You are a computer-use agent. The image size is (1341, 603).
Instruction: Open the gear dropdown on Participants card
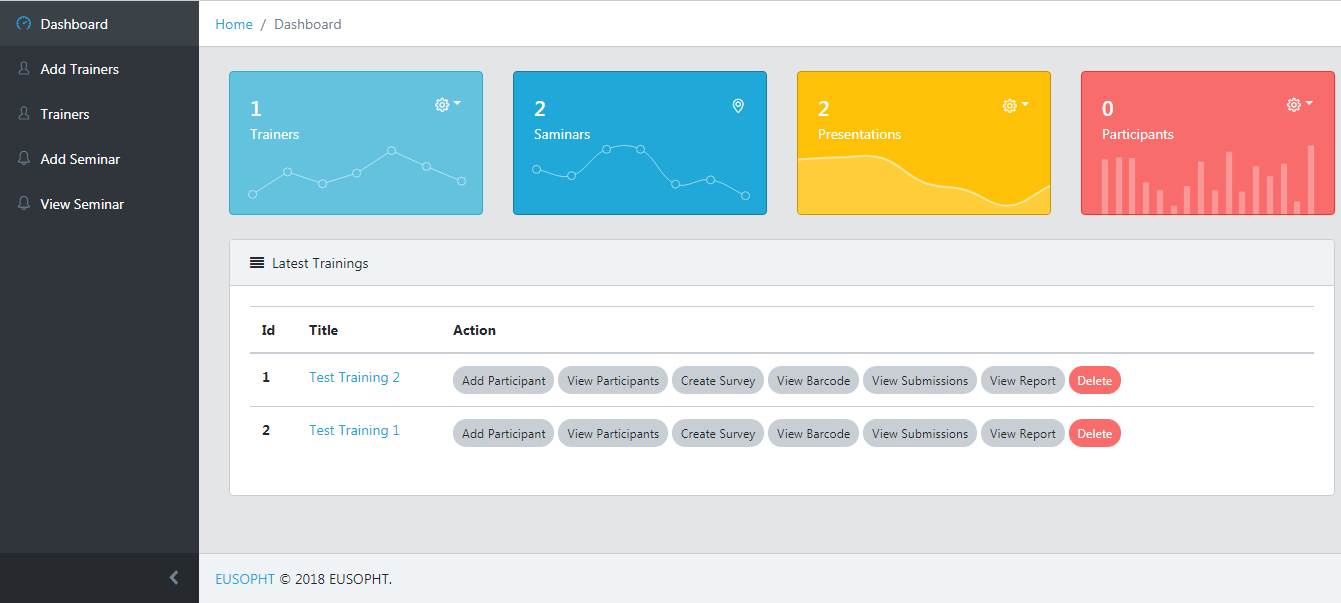(1299, 104)
